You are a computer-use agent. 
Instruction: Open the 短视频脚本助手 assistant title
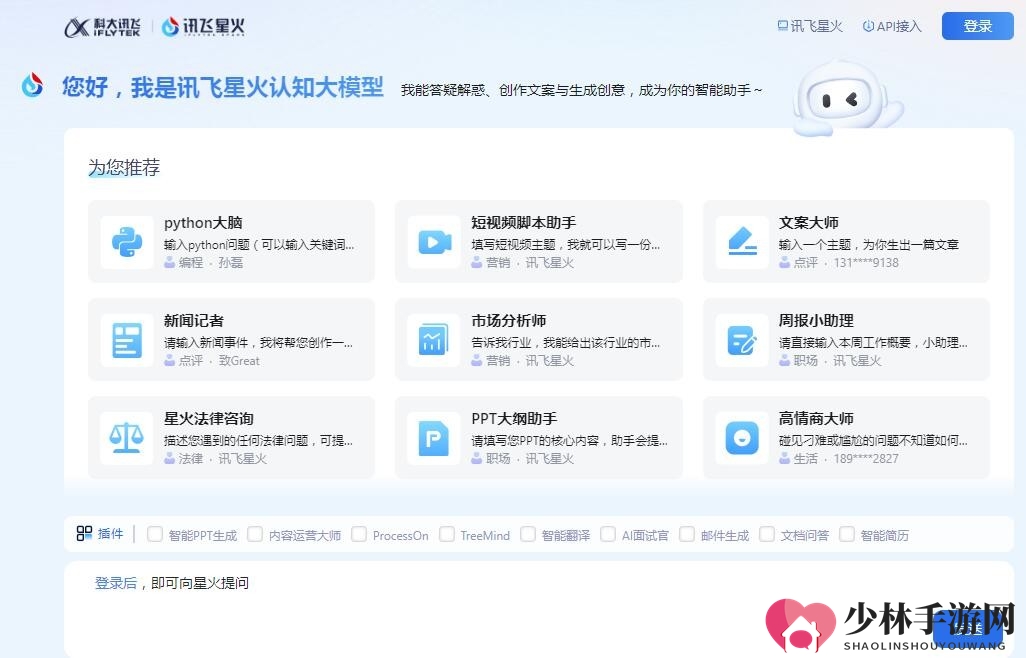click(523, 223)
